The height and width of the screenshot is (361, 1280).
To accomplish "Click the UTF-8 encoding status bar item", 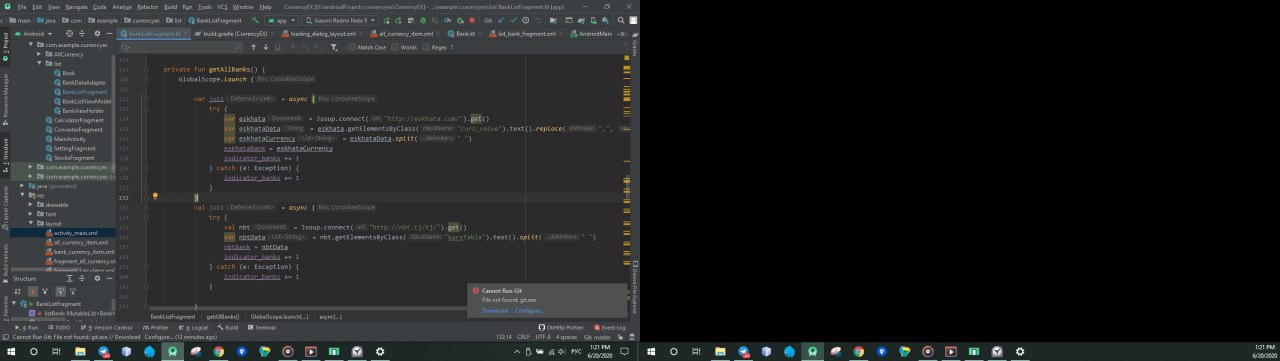I will click(542, 337).
